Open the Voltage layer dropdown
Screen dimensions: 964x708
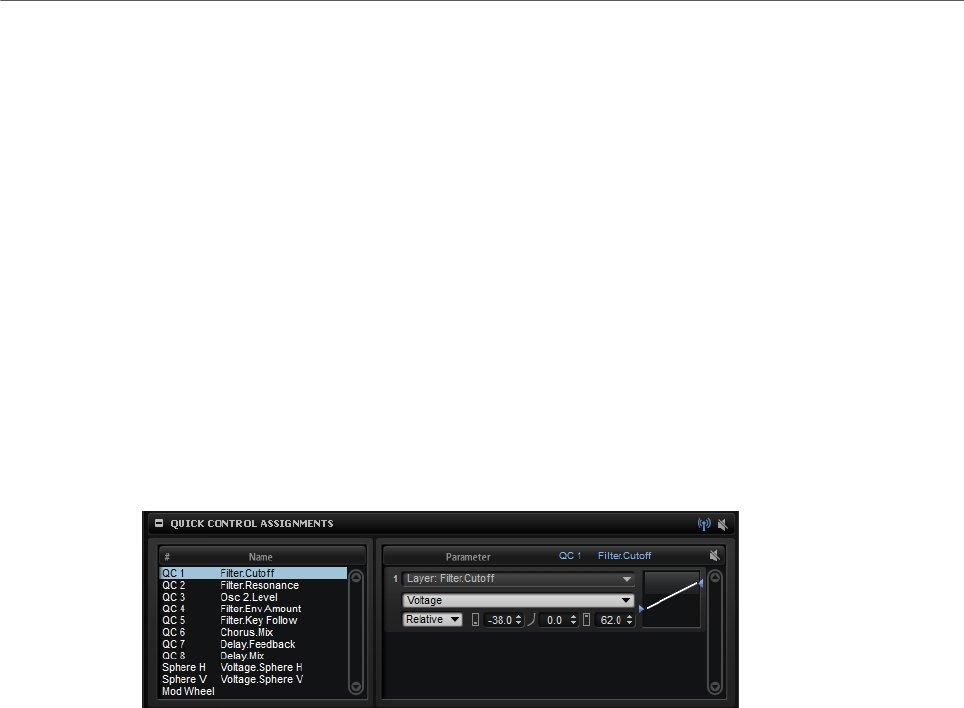[518, 600]
